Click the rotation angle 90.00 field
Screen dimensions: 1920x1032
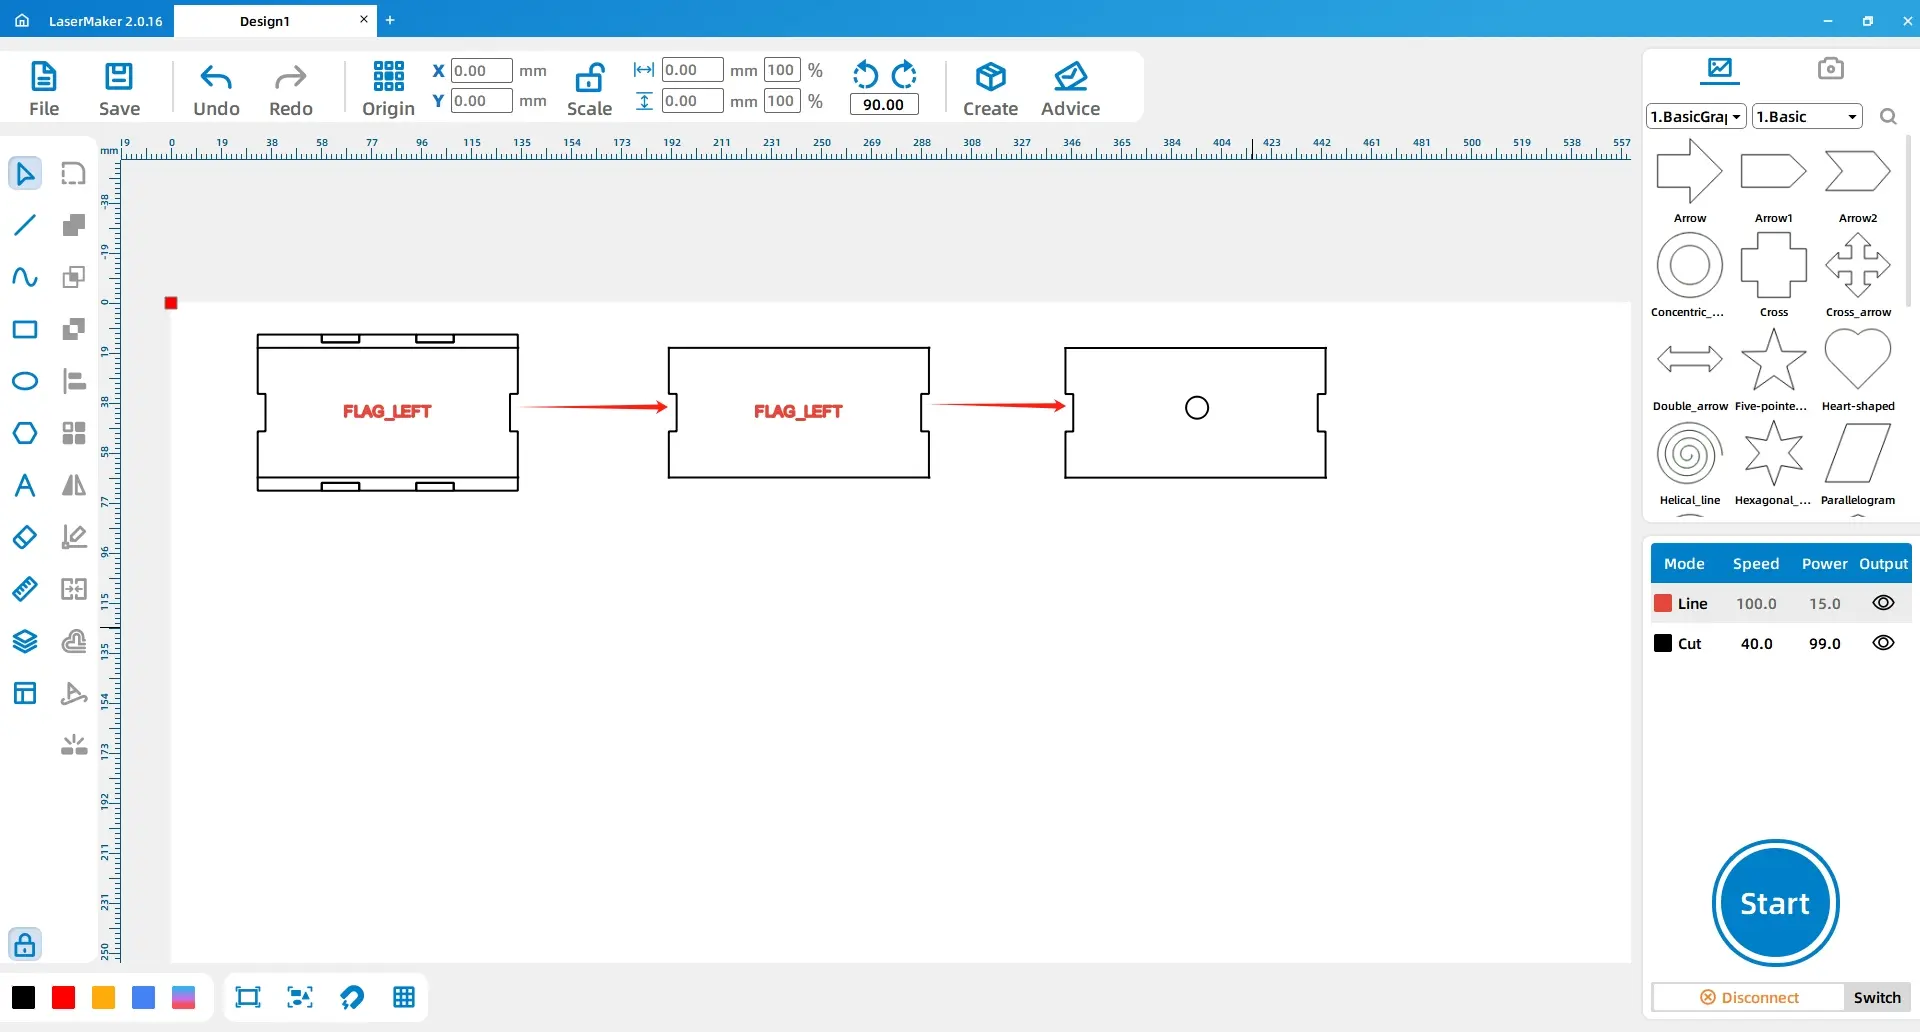point(884,104)
